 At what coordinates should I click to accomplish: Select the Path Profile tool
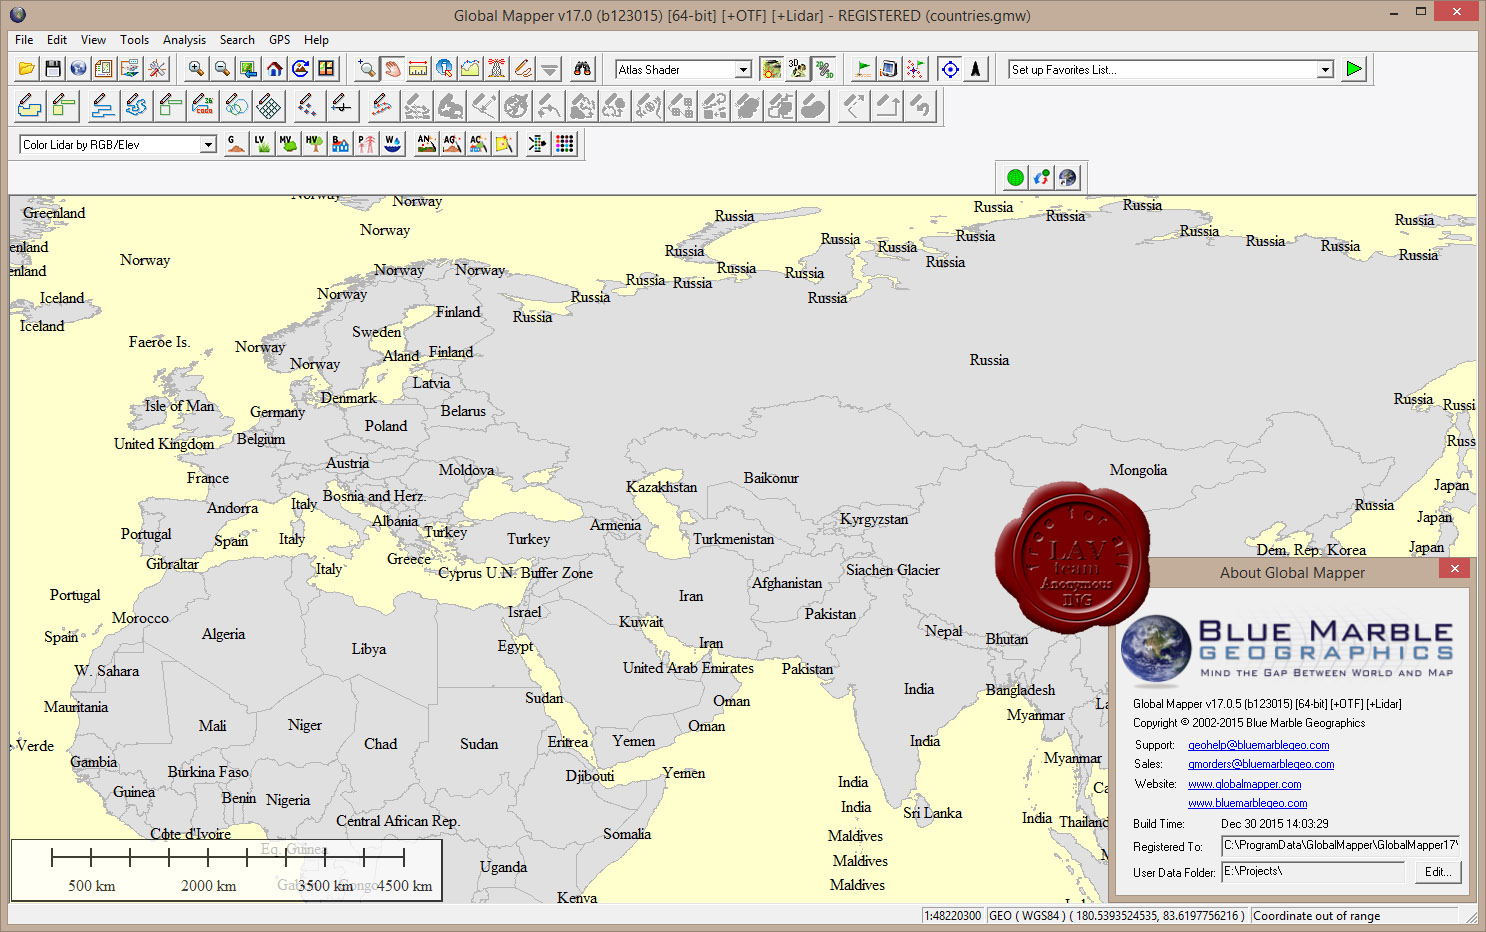point(471,69)
